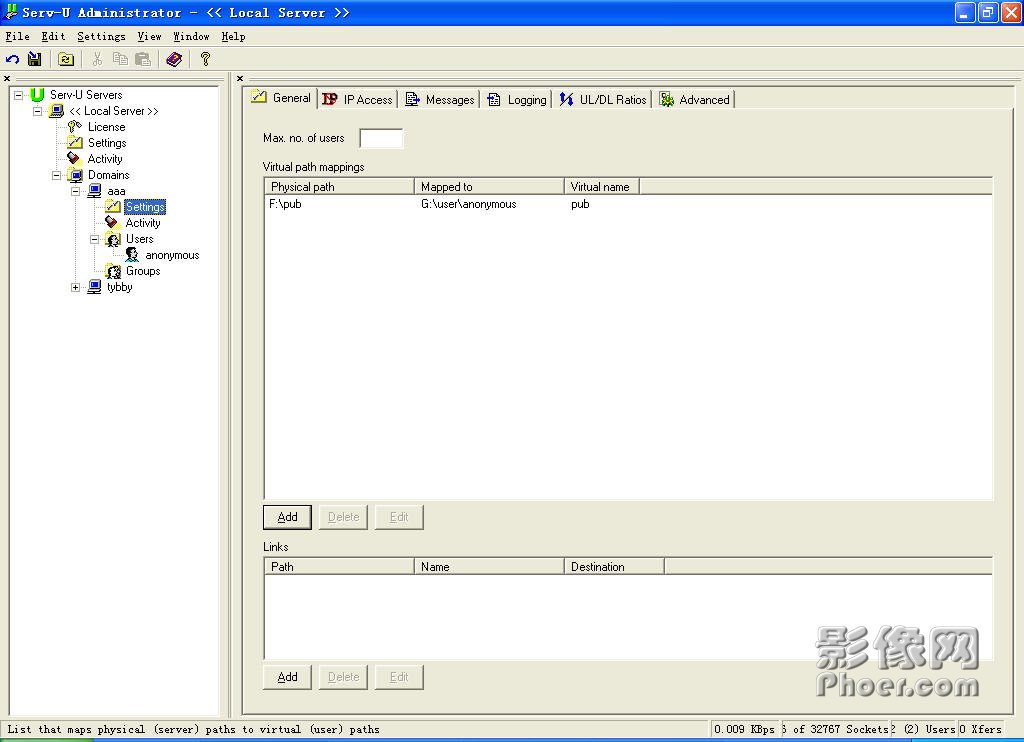The width and height of the screenshot is (1024, 742).
Task: Click the save floppy disk toolbar icon
Action: coord(35,59)
